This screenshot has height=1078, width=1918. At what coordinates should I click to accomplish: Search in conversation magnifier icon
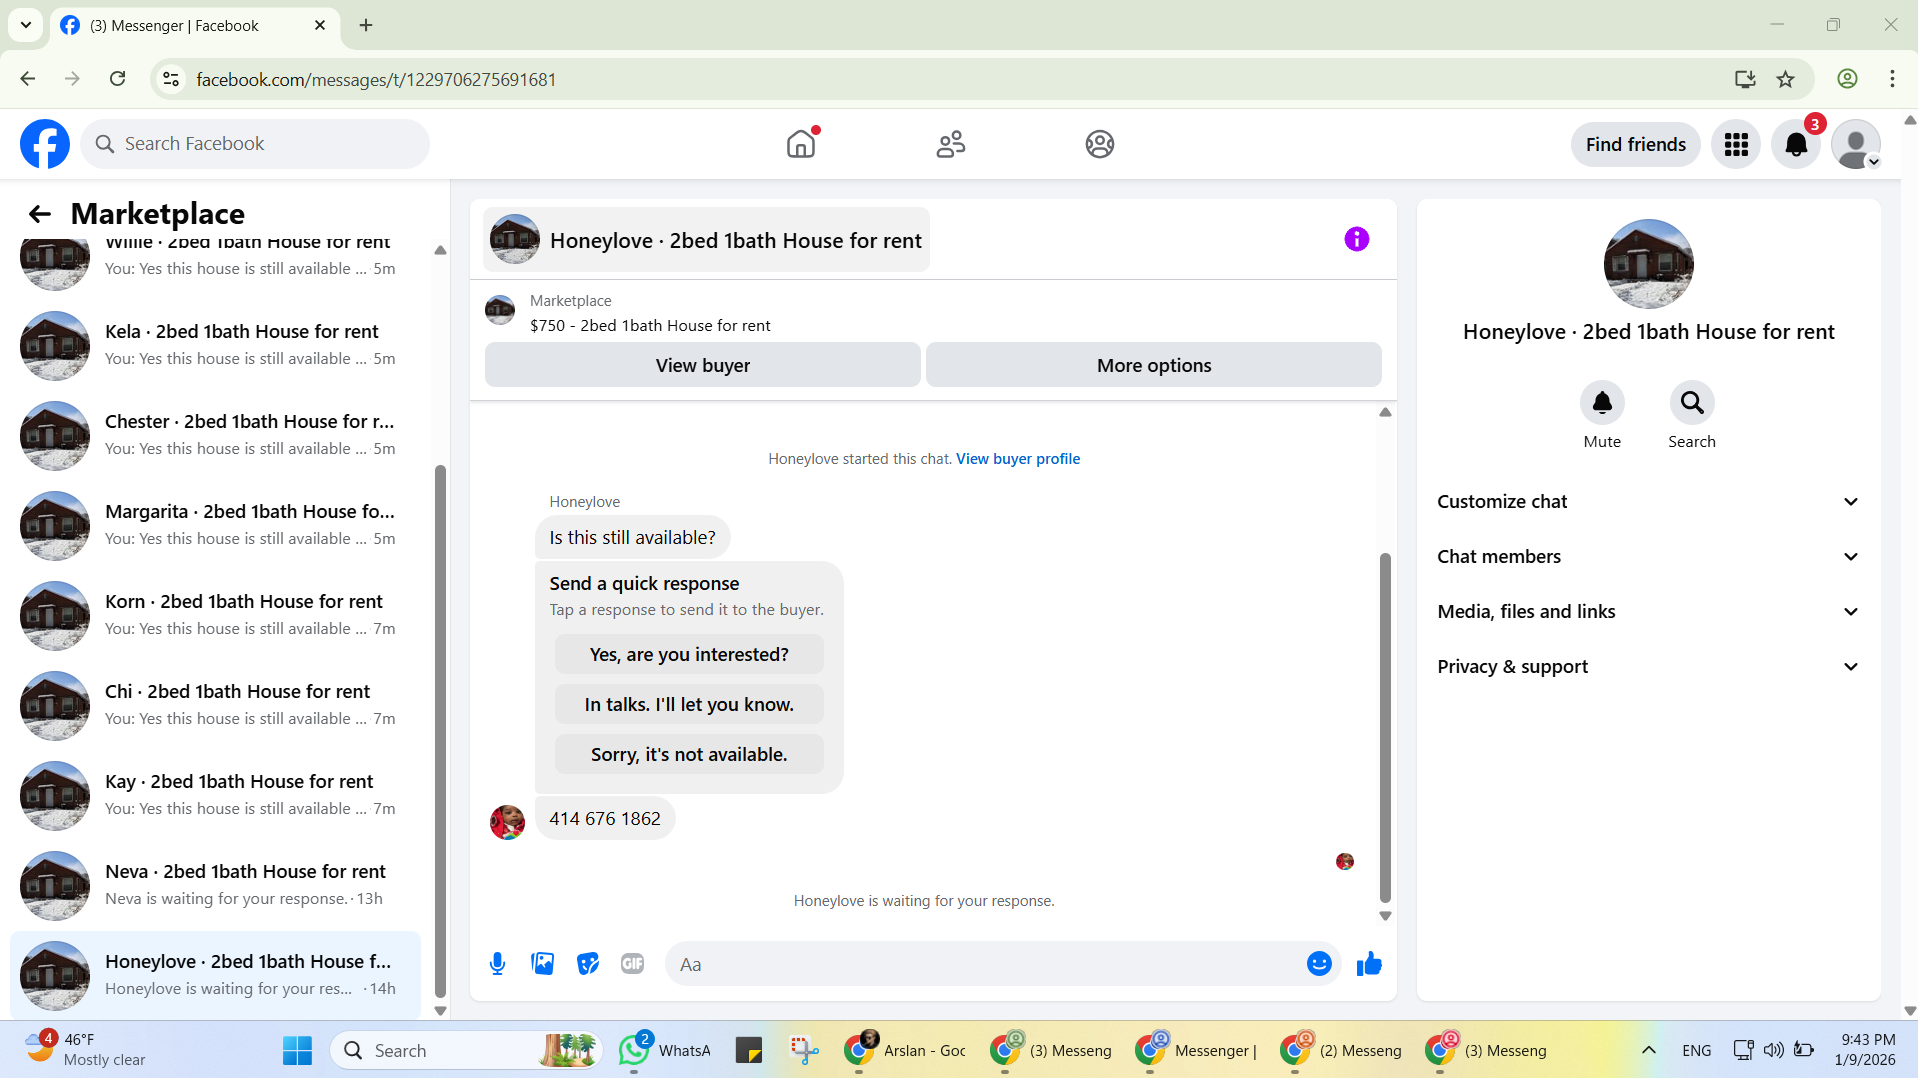[1692, 403]
